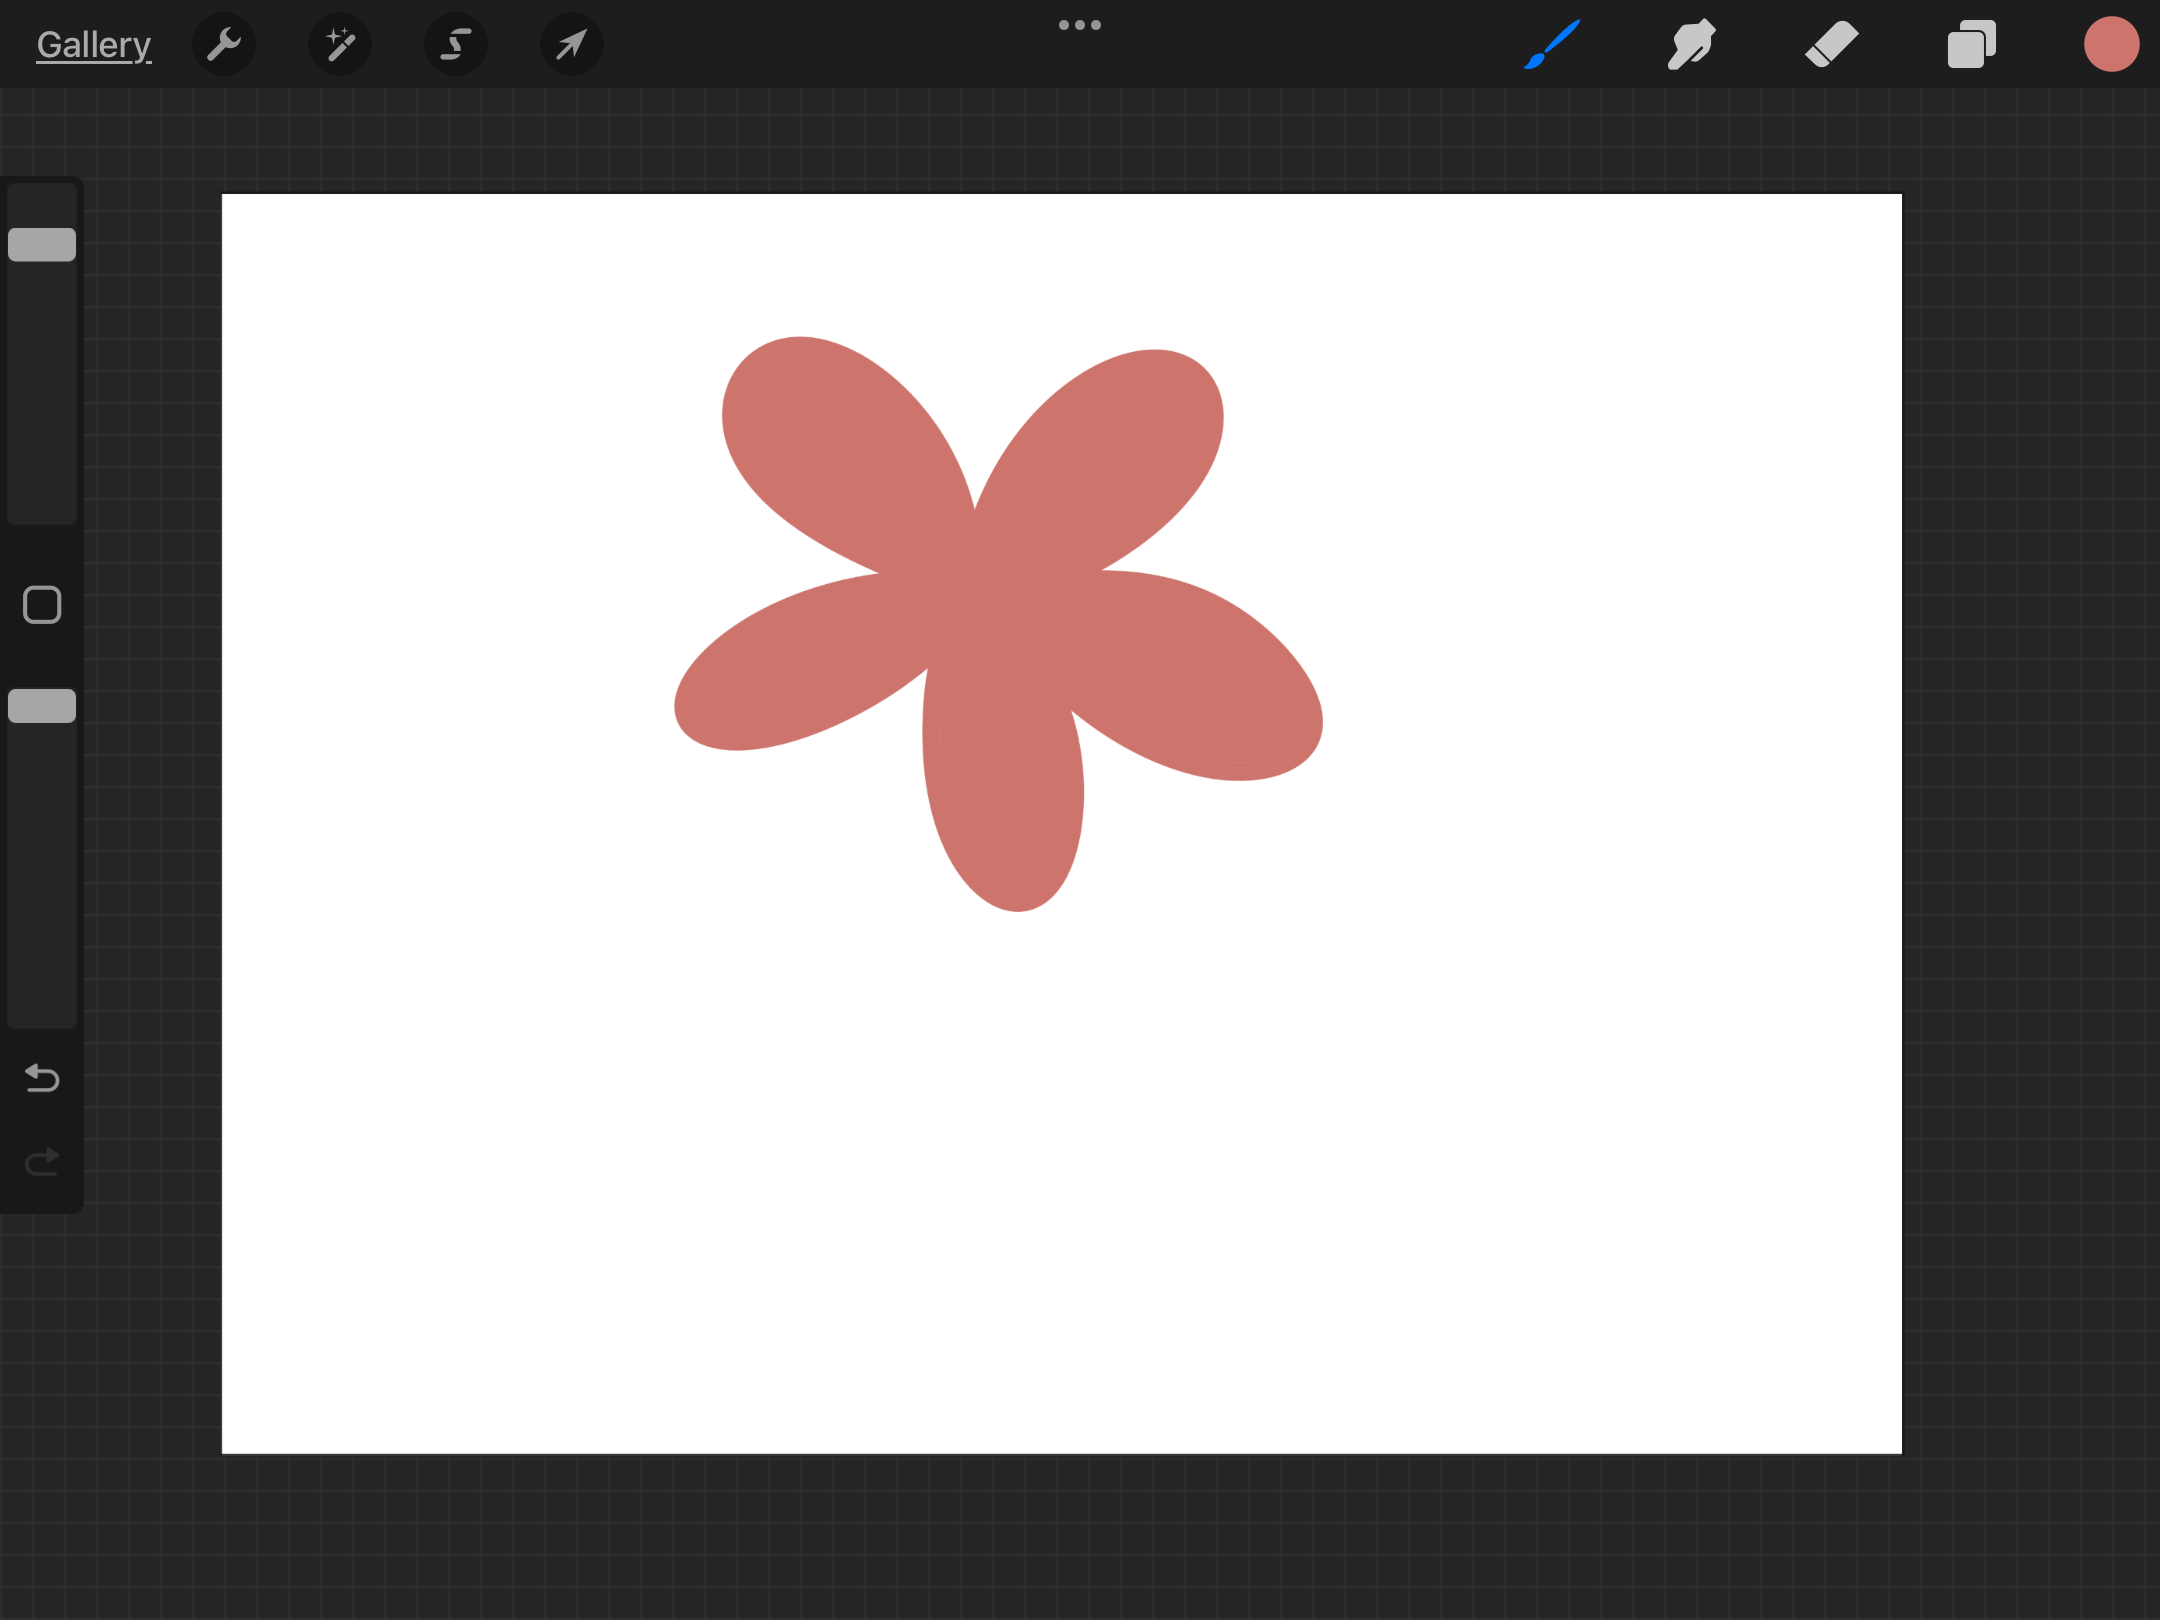Select the Brush tool
Screen dimensions: 2160x1620
pyautogui.click(x=1551, y=44)
